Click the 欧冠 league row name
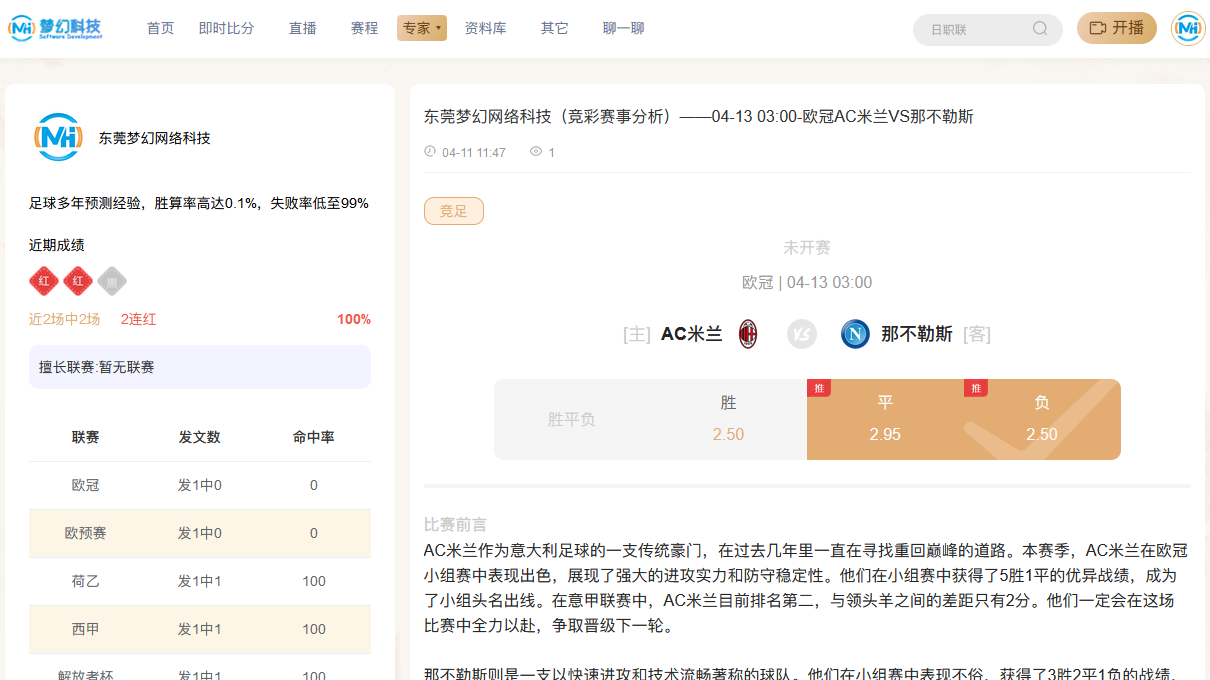1210x680 pixels. click(x=86, y=485)
